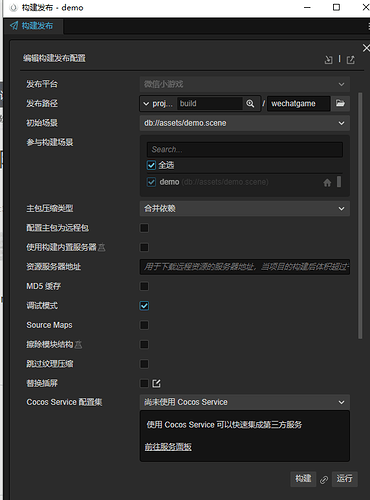Enable the Source Maps checkbox
370x500 pixels.
144,325
